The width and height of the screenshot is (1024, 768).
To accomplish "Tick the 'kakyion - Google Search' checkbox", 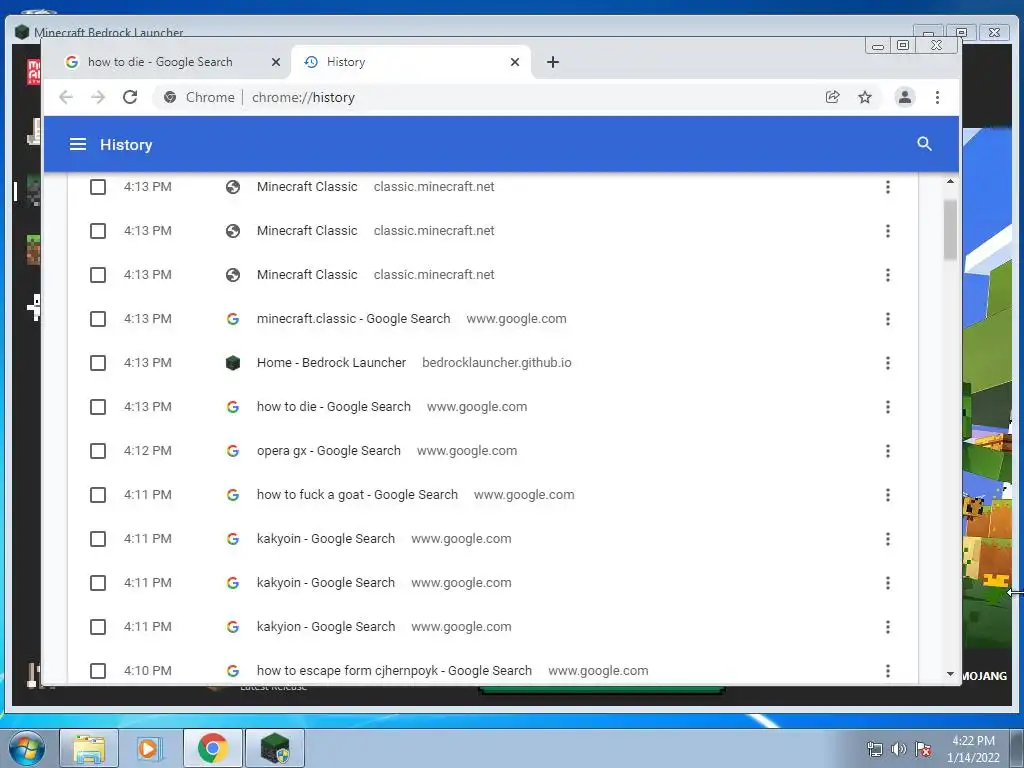I will (98, 627).
